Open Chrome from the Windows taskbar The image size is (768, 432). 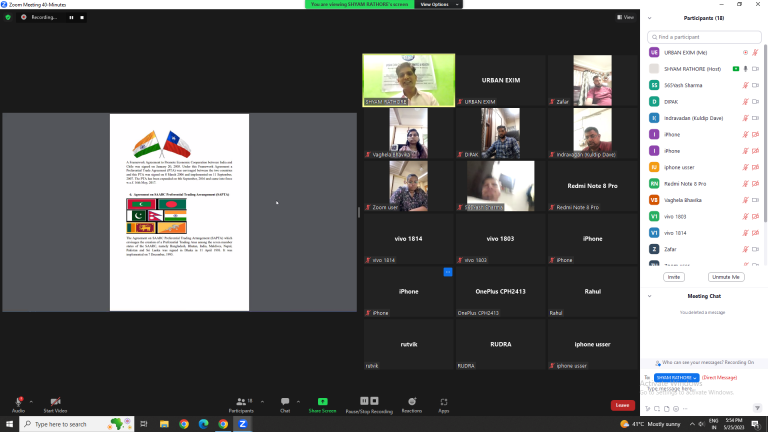click(184, 424)
